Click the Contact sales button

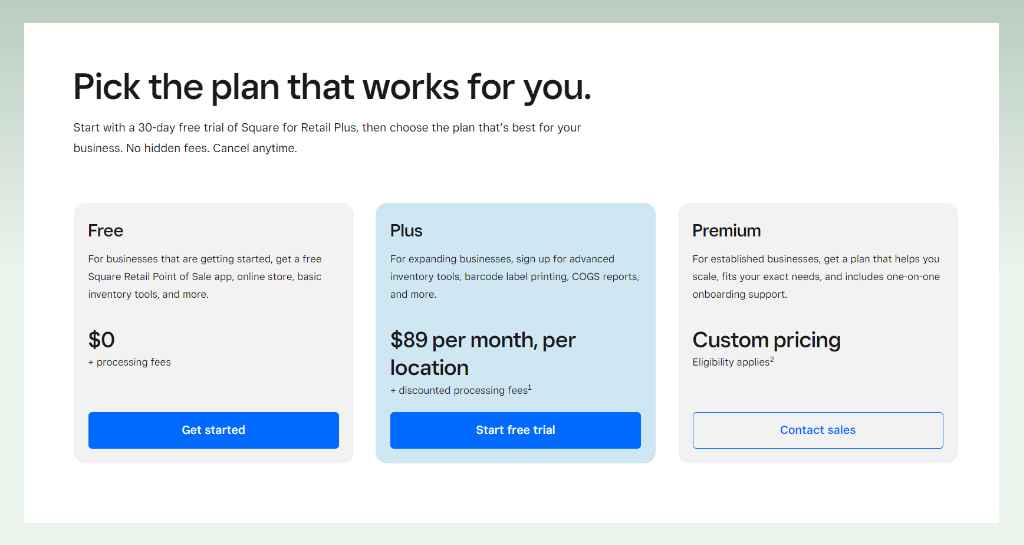click(818, 430)
